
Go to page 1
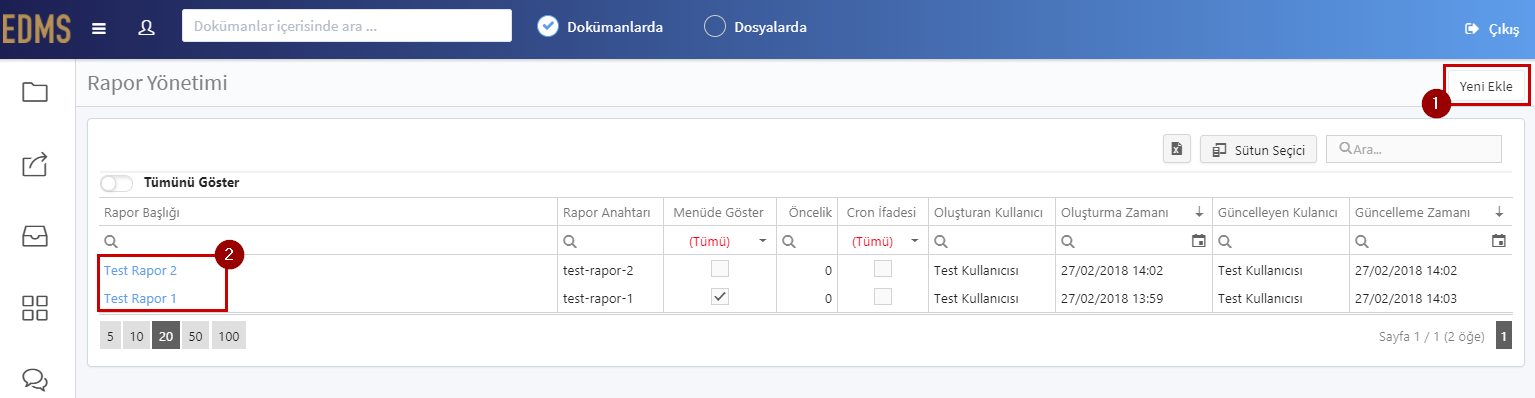coord(1504,336)
